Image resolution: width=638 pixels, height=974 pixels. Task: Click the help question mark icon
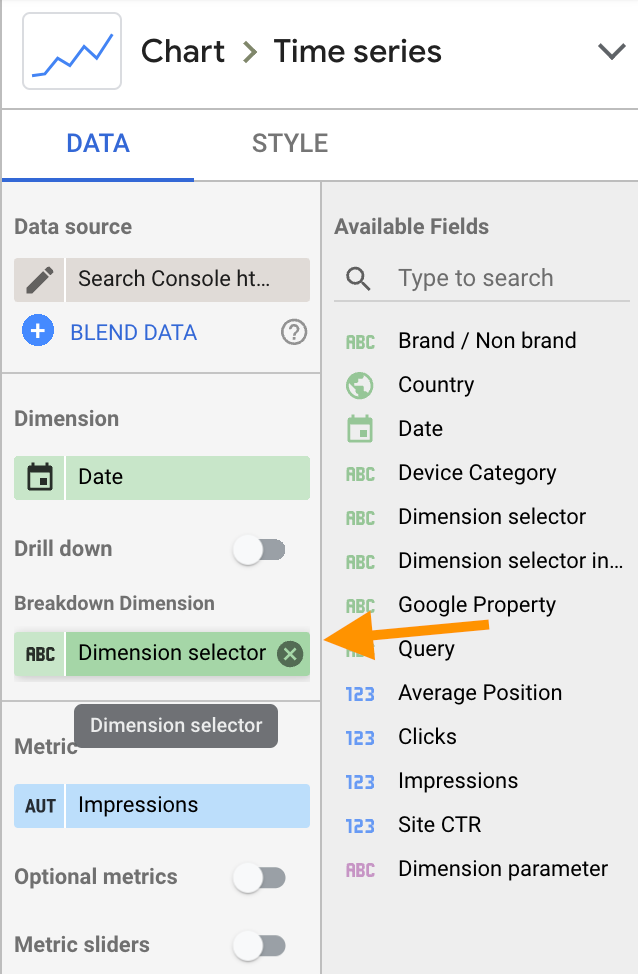294,333
